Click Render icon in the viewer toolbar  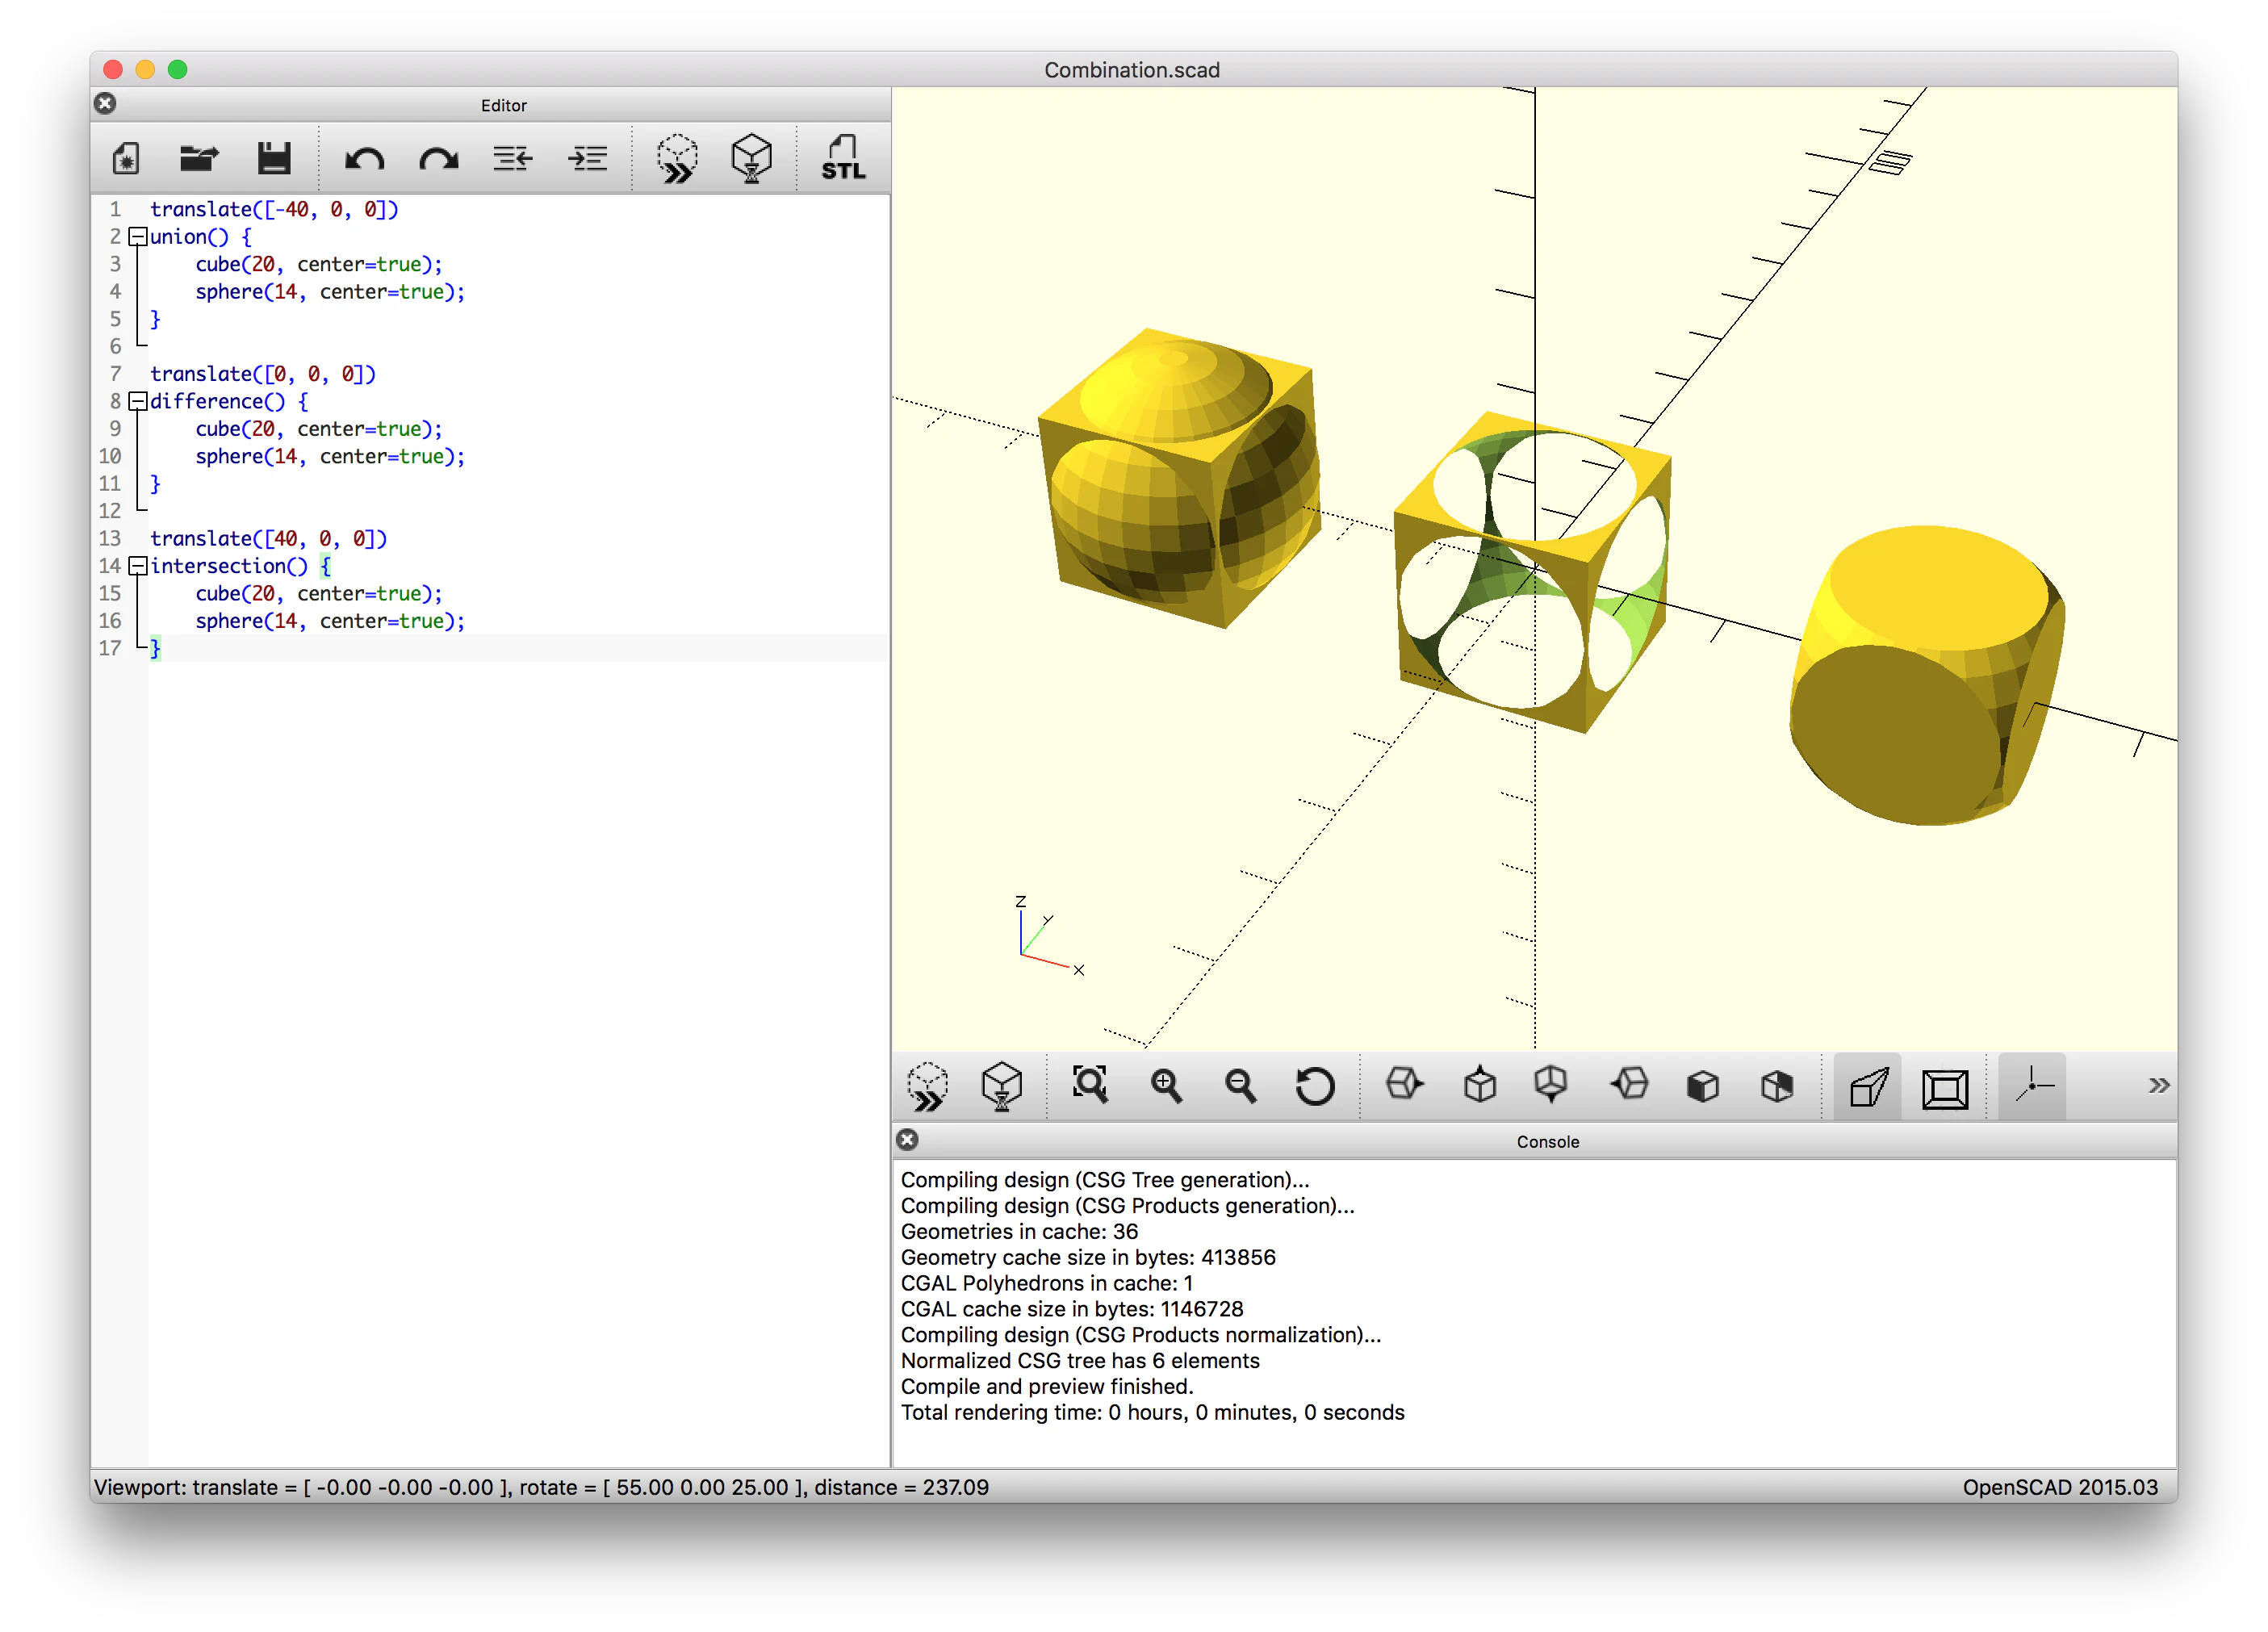point(1001,1086)
